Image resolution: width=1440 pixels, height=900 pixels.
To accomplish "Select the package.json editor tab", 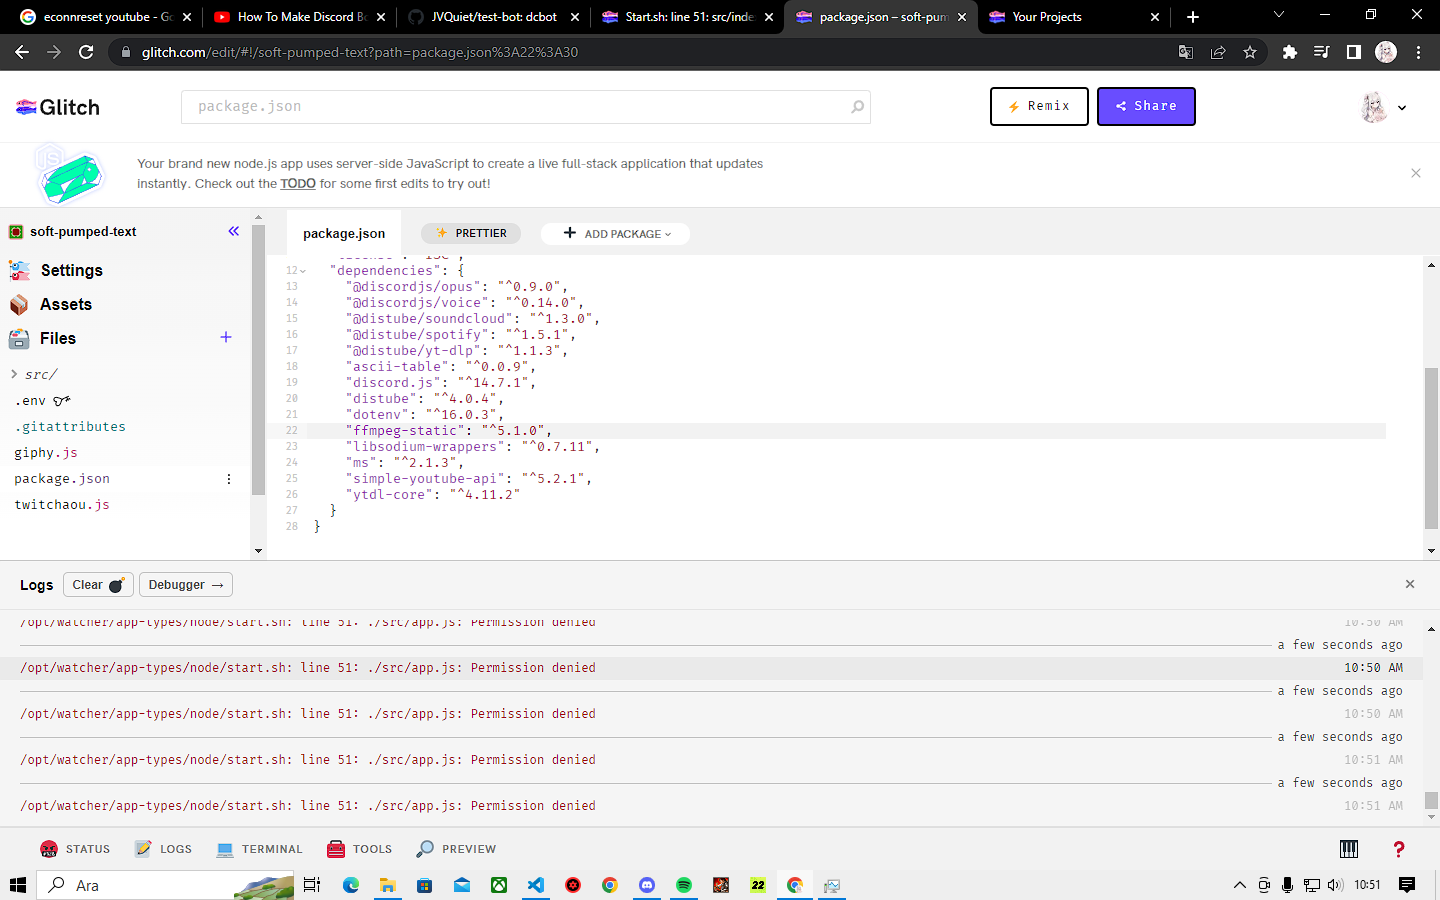I will point(344,233).
